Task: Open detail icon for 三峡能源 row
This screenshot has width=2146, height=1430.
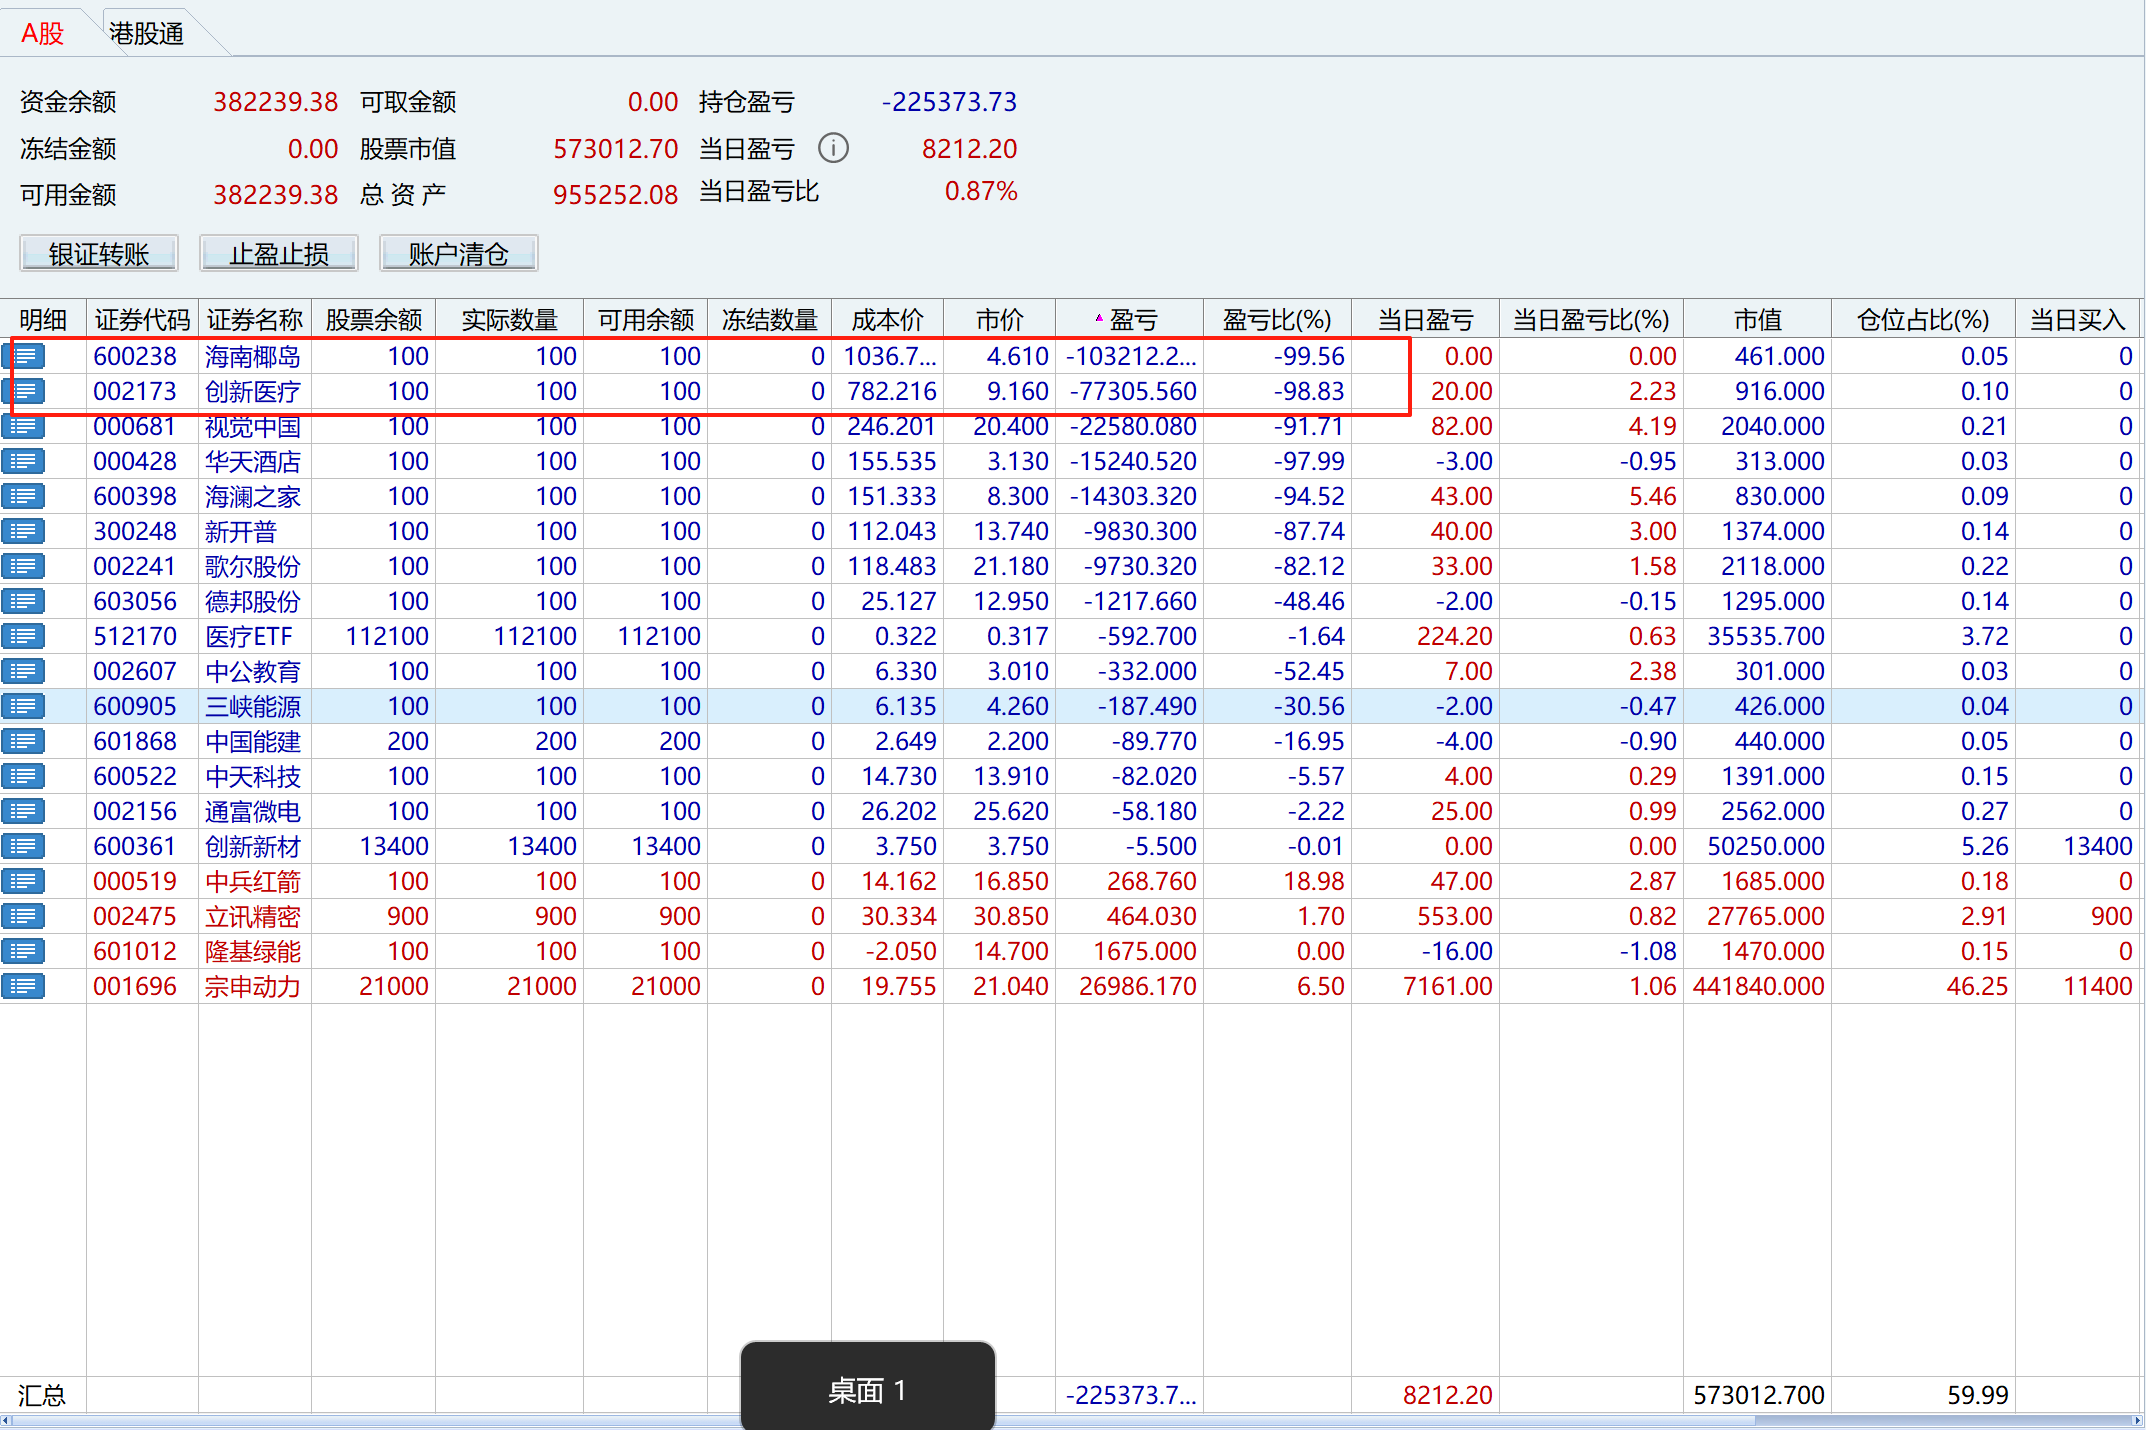Action: [x=23, y=707]
